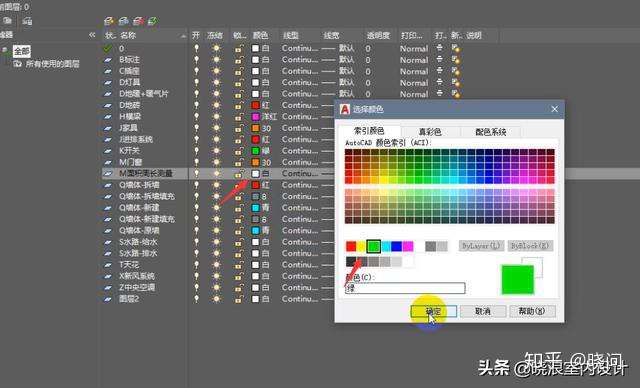Click freeze sun icon on S水路-给水 layer
640x388 pixels.
(216, 242)
